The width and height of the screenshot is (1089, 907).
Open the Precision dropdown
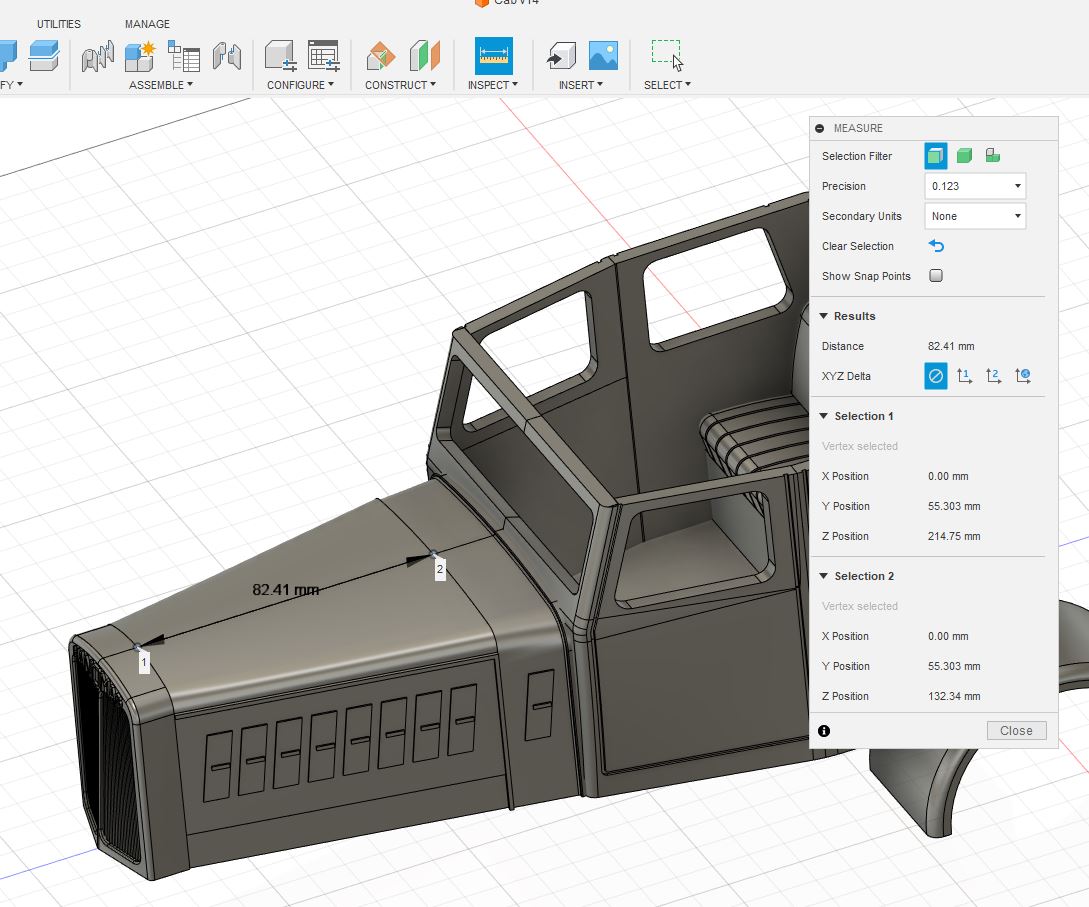(975, 186)
